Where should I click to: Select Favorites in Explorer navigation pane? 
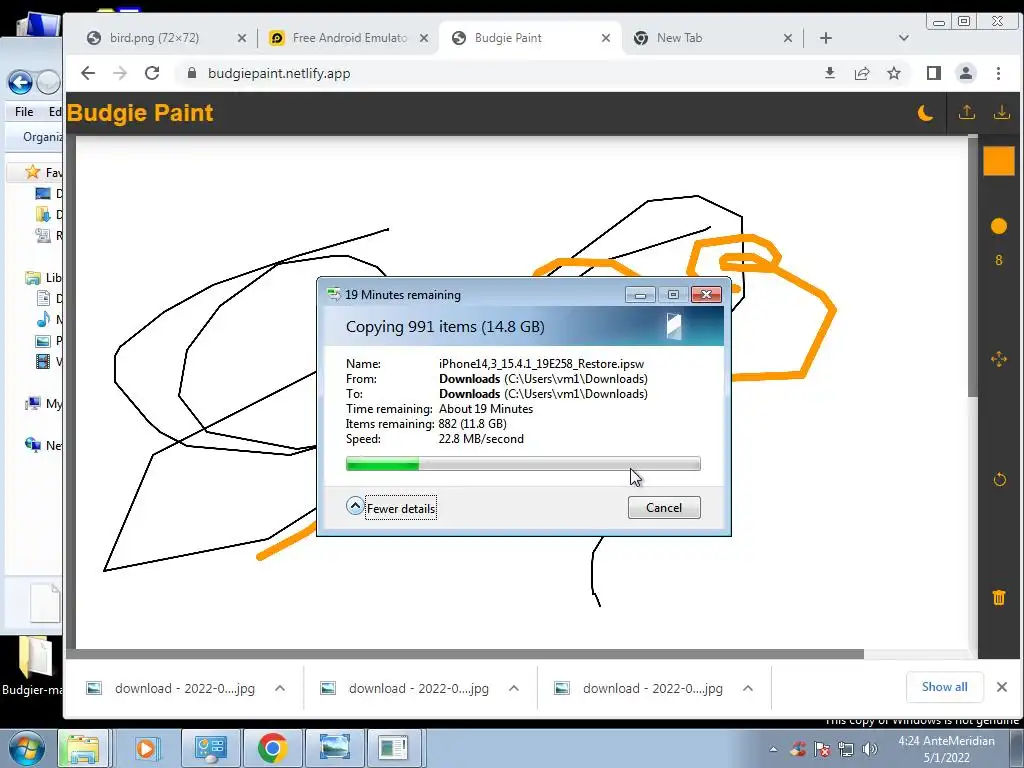click(x=43, y=172)
